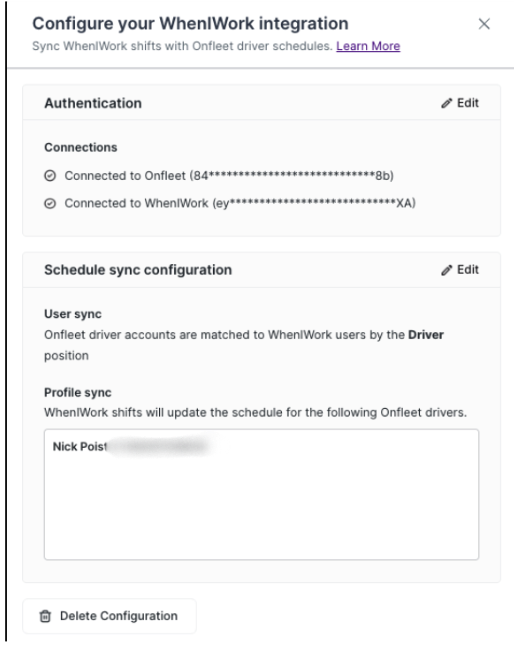Screen dimensions: 514x662
Task: Click the Connections subheading
Action: [x=81, y=147]
